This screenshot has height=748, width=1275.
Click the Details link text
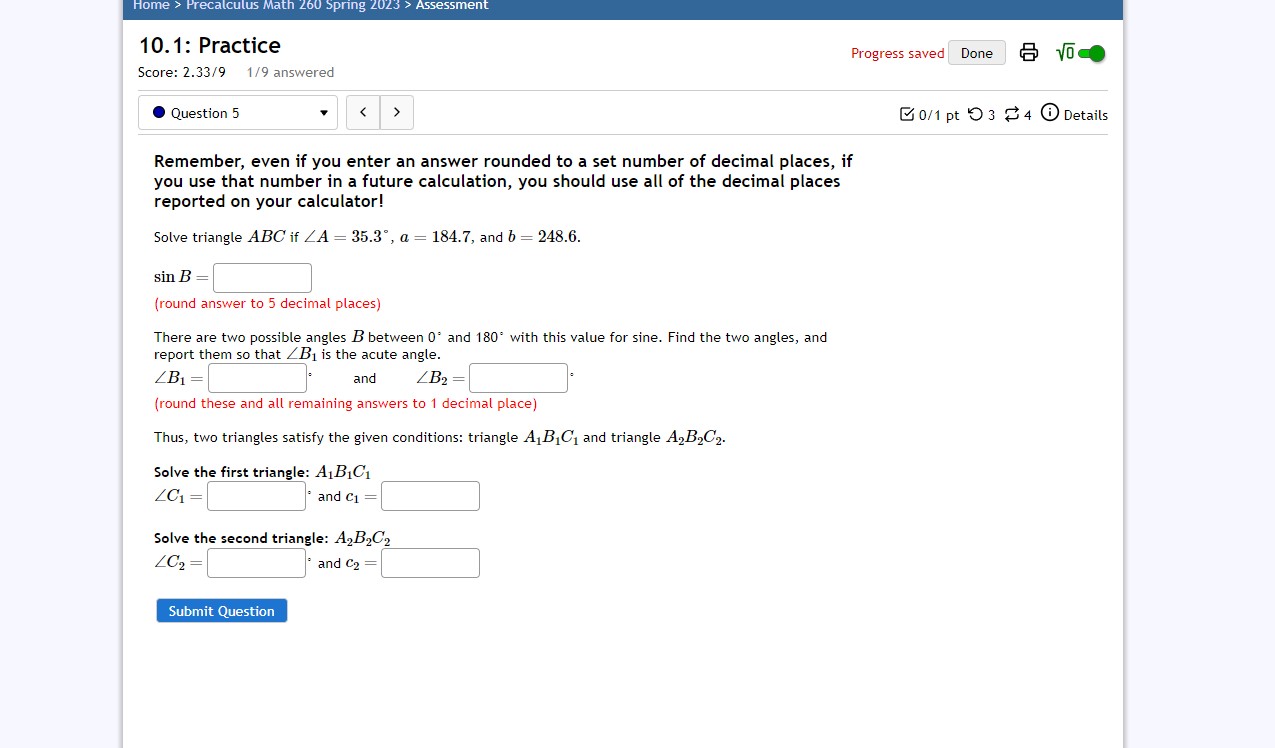(x=1086, y=115)
